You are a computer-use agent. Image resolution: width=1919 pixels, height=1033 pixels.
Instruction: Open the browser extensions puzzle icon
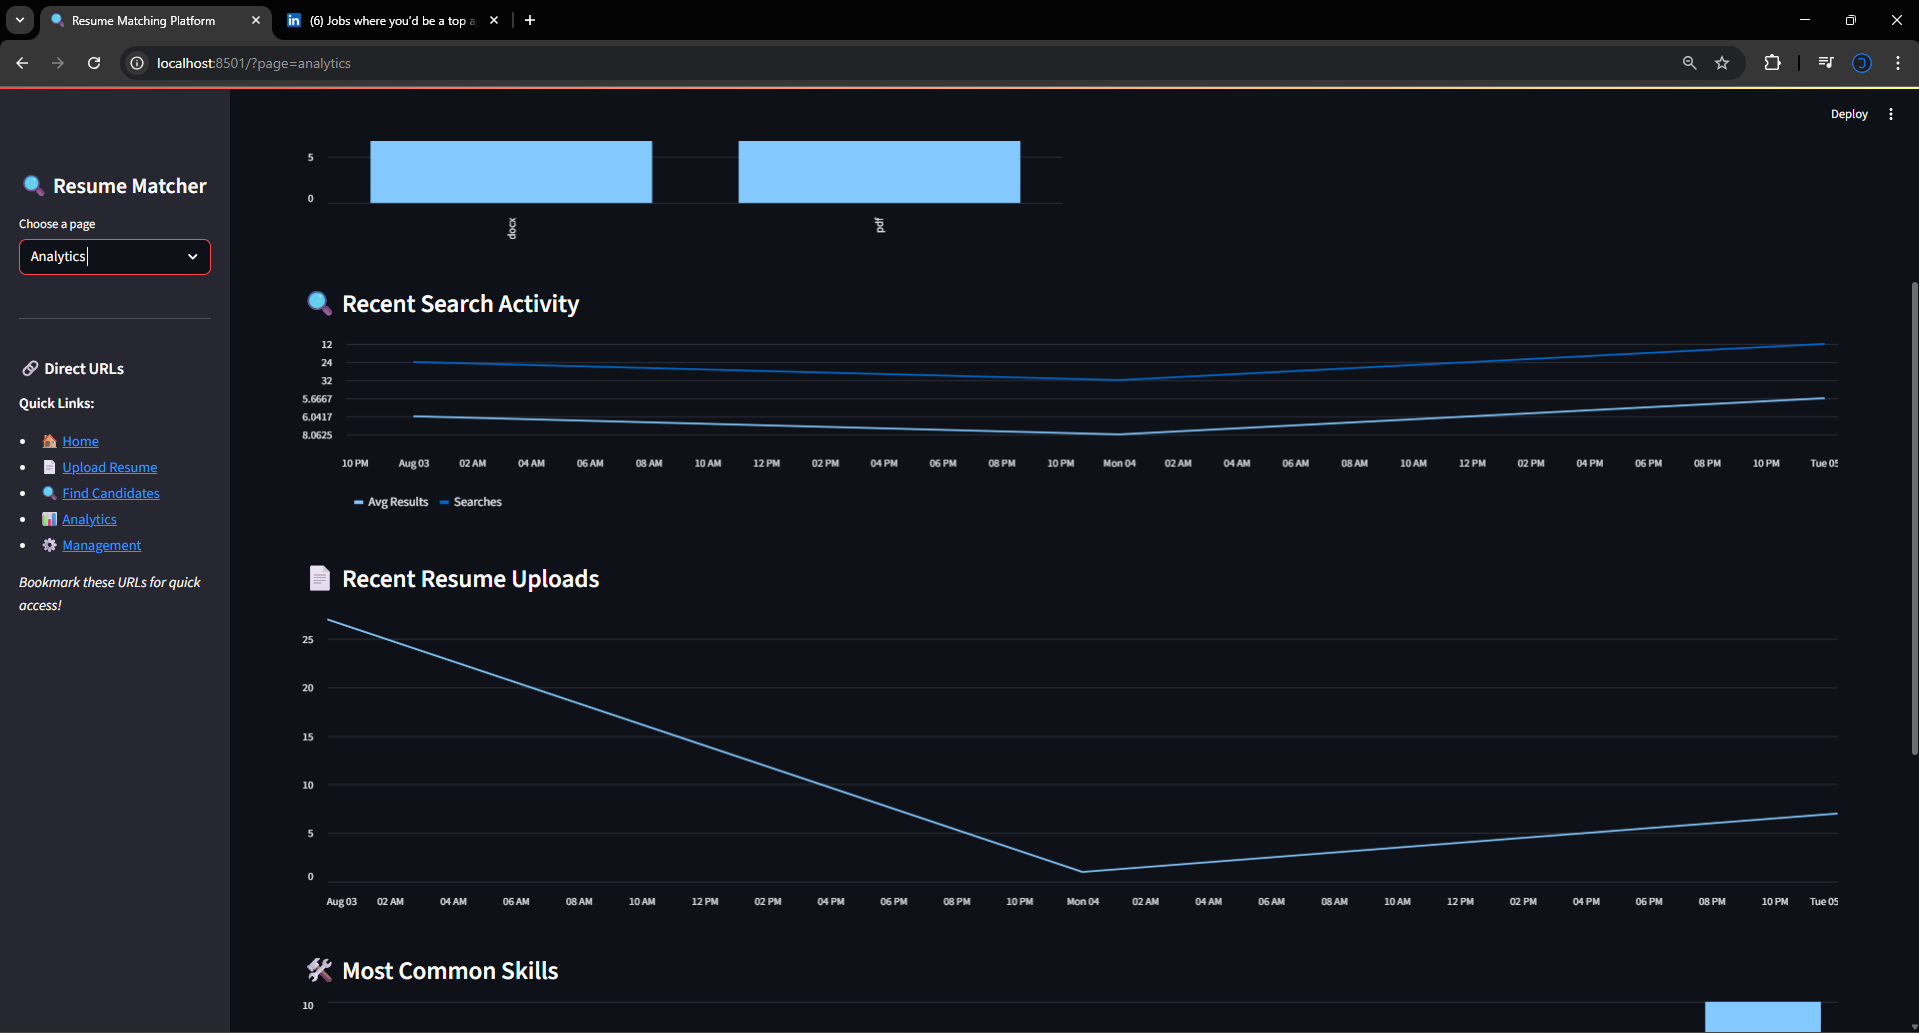pyautogui.click(x=1772, y=63)
